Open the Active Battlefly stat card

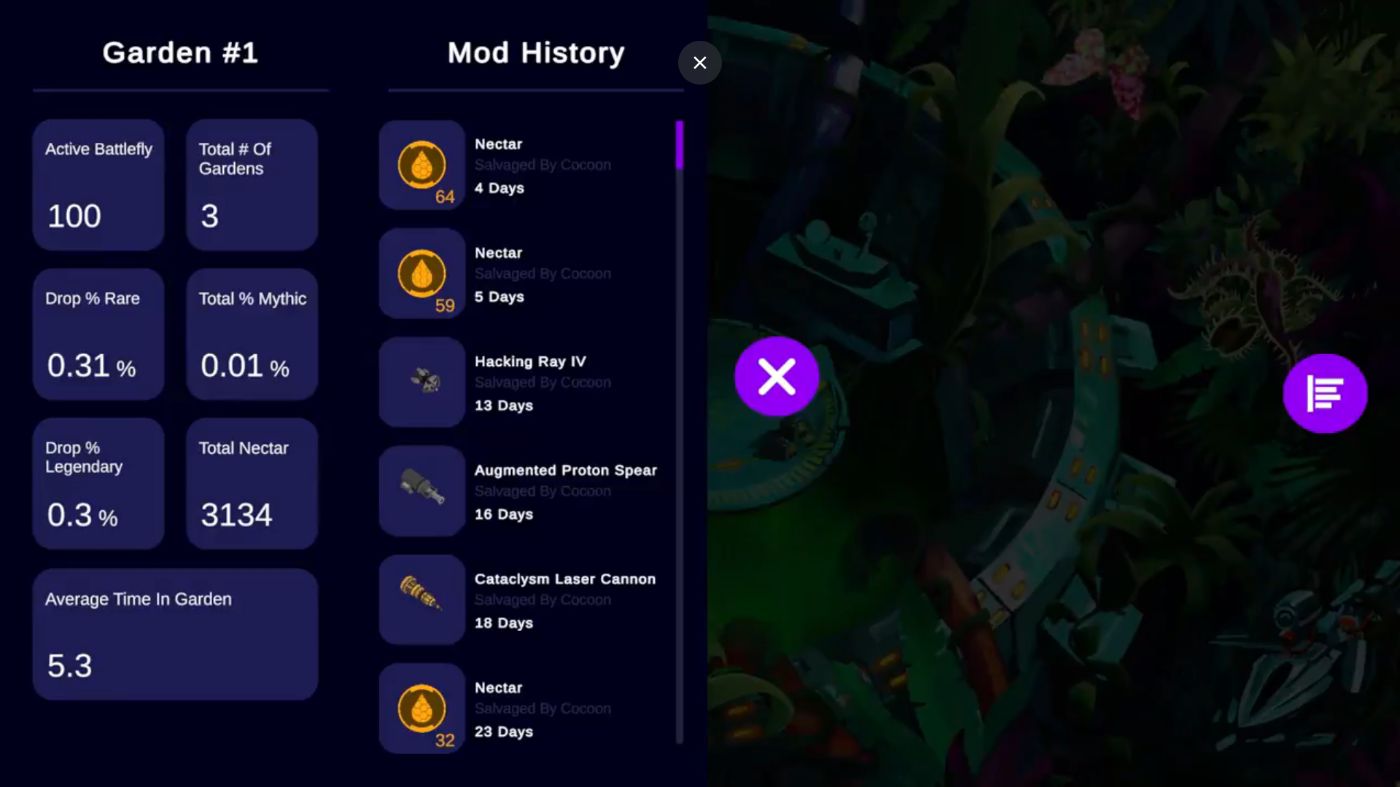pyautogui.click(x=98, y=185)
